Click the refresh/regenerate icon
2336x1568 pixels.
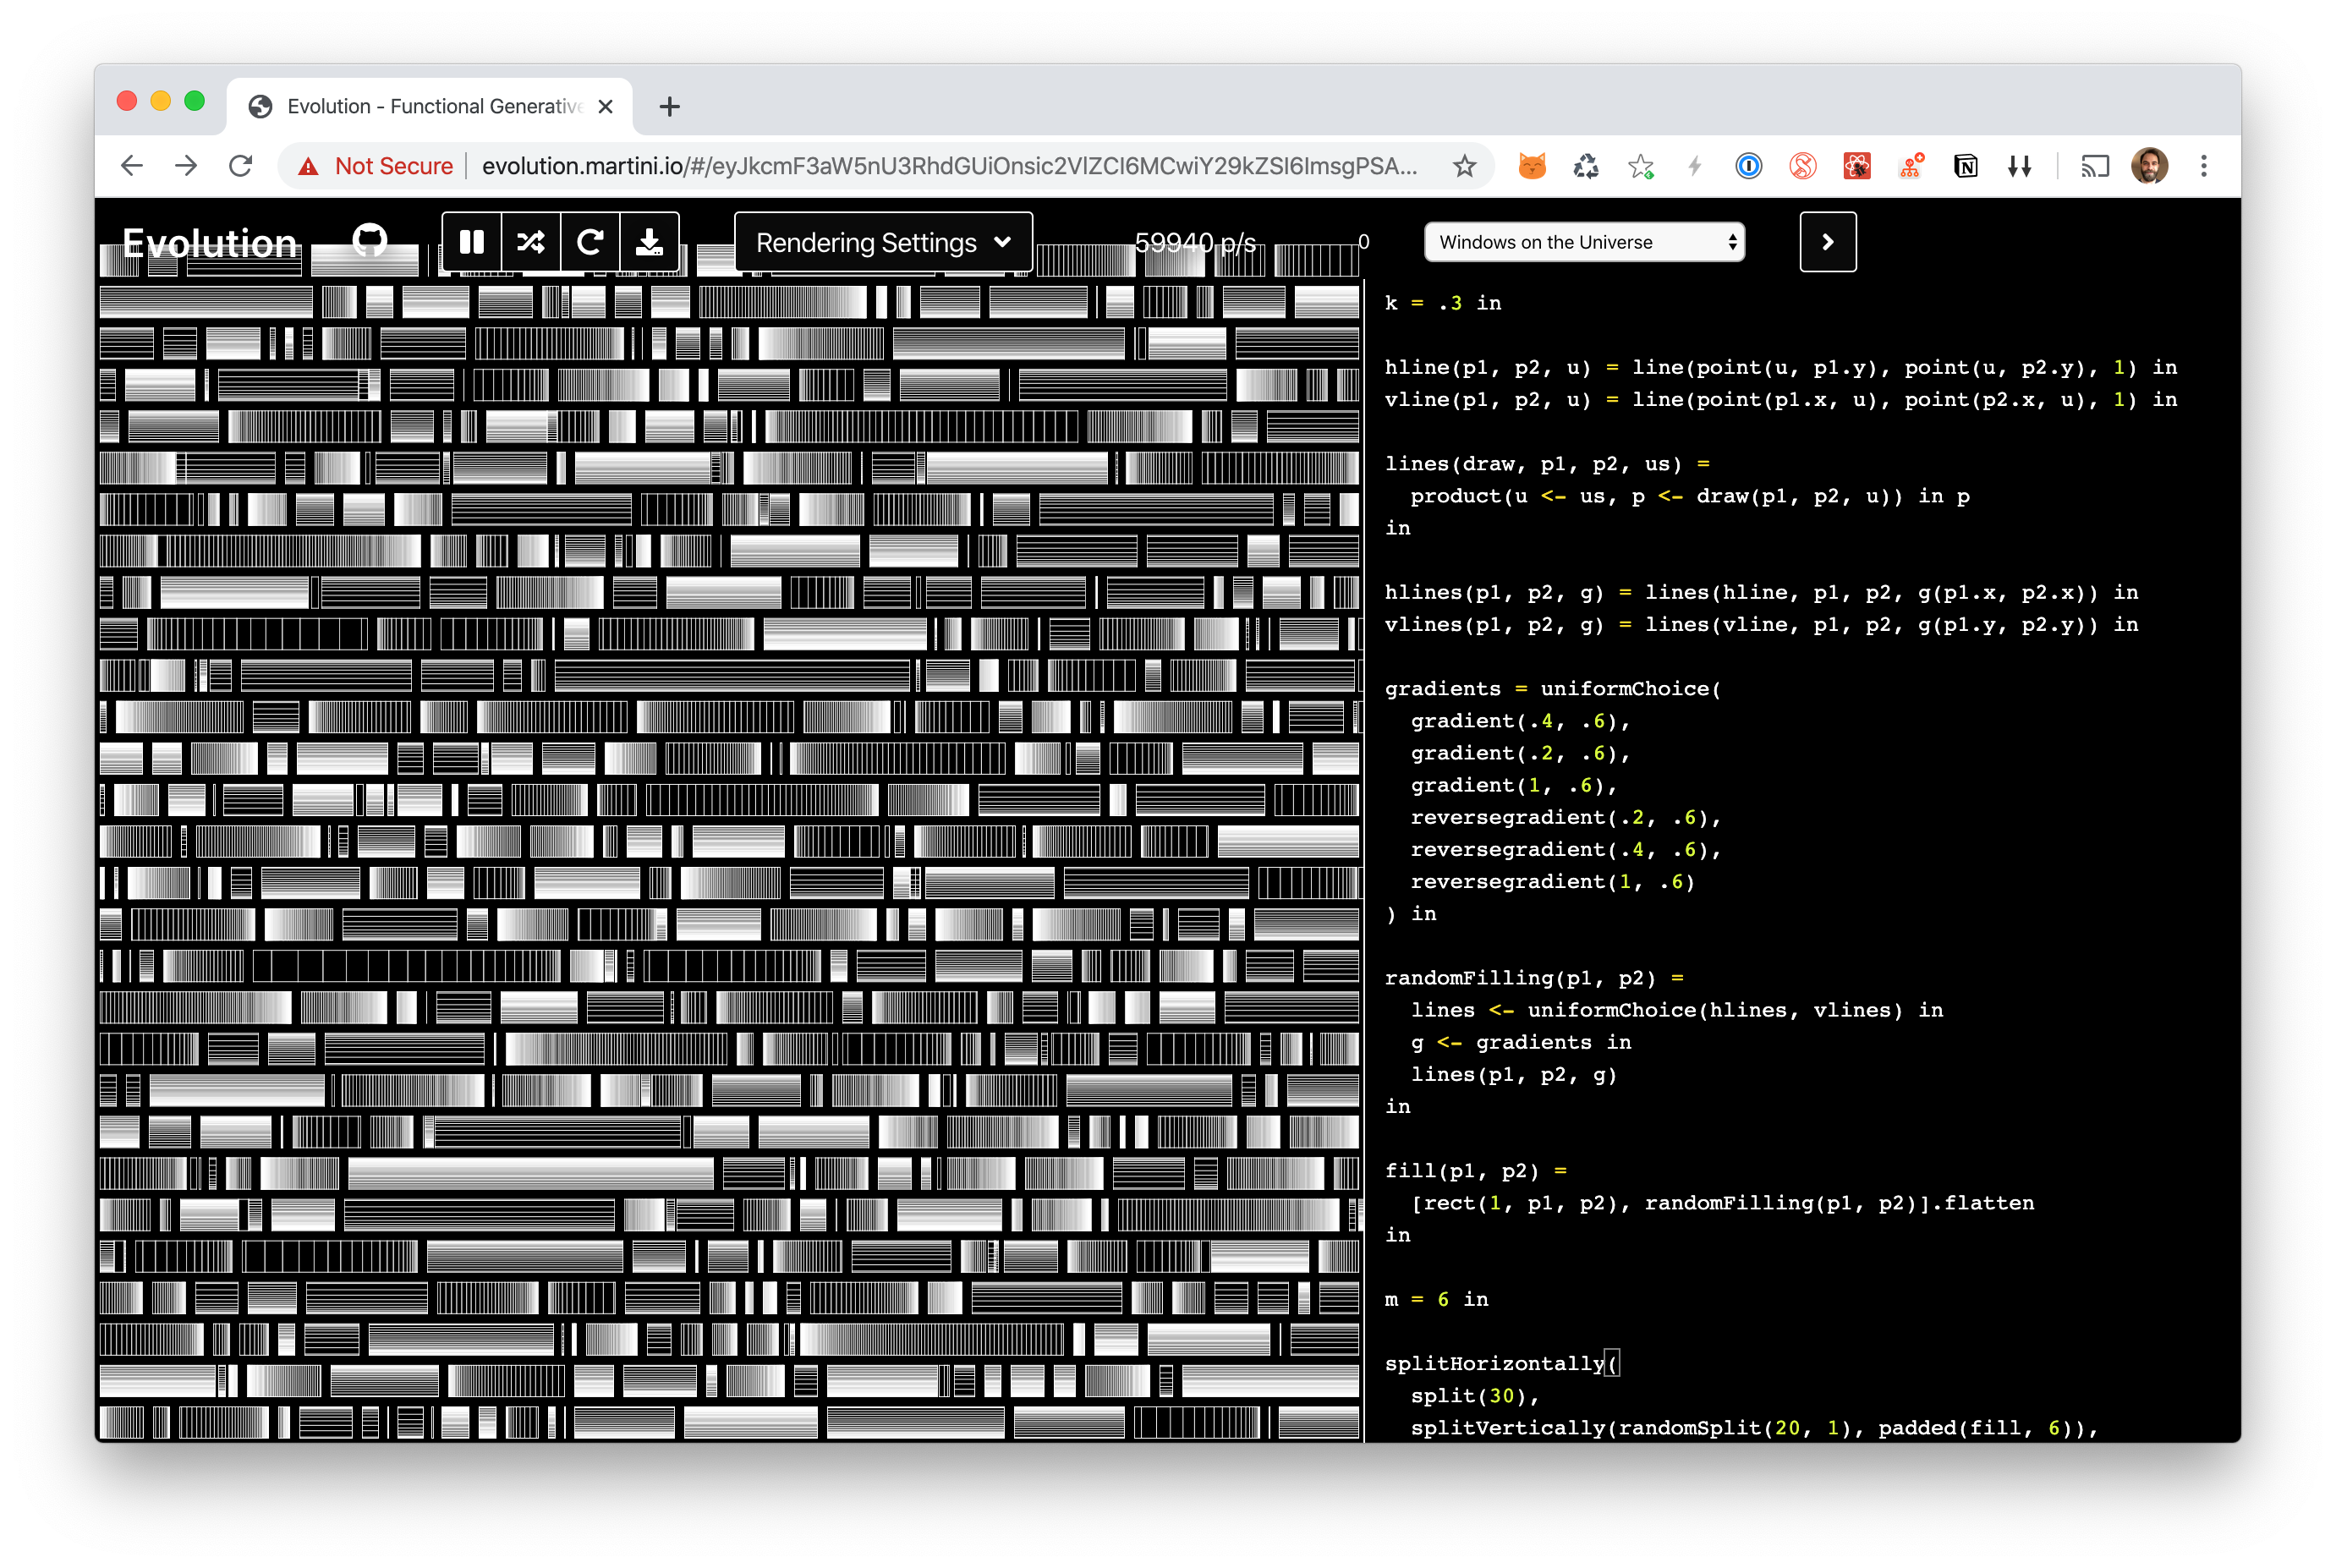pyautogui.click(x=589, y=244)
